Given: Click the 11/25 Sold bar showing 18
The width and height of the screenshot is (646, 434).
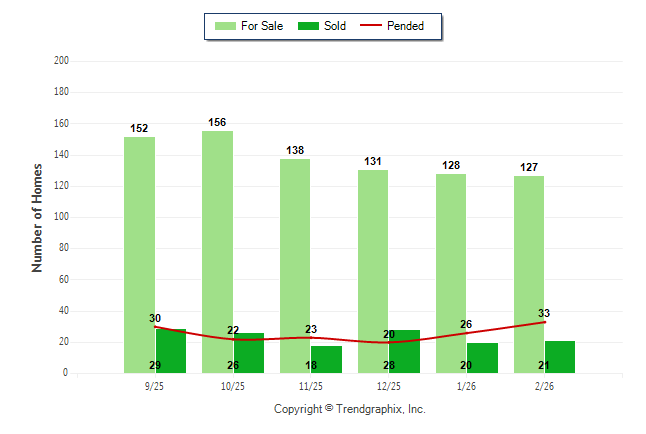Looking at the screenshot, I should click(327, 359).
